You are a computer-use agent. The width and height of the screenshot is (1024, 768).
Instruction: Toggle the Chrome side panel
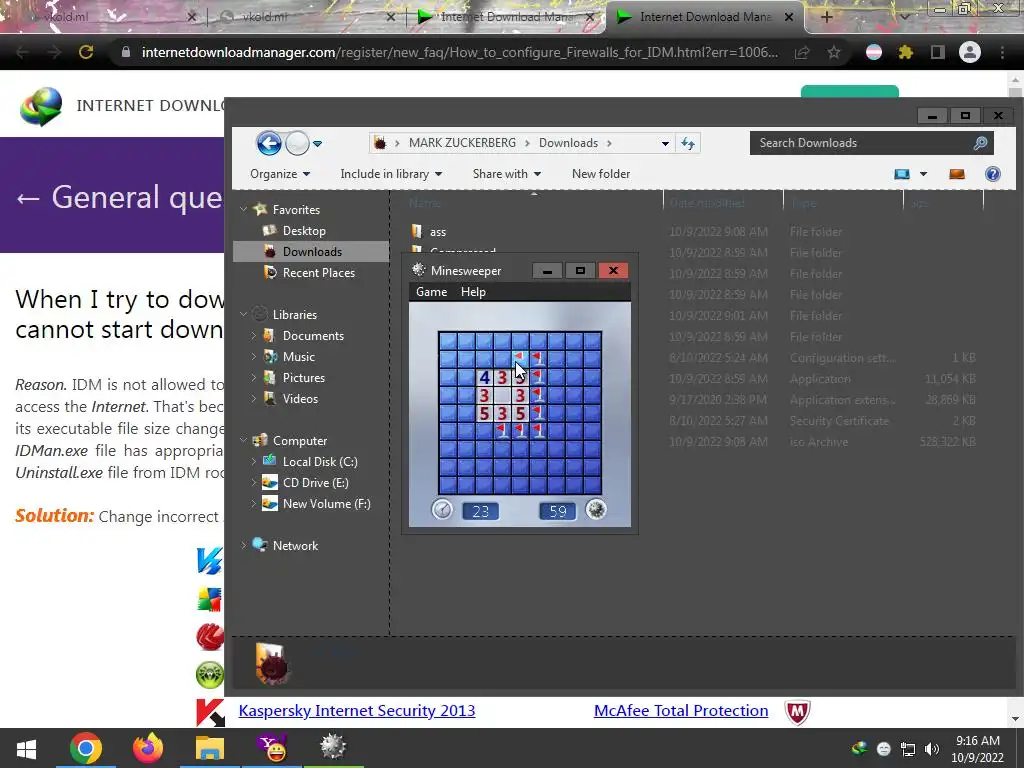(x=937, y=52)
